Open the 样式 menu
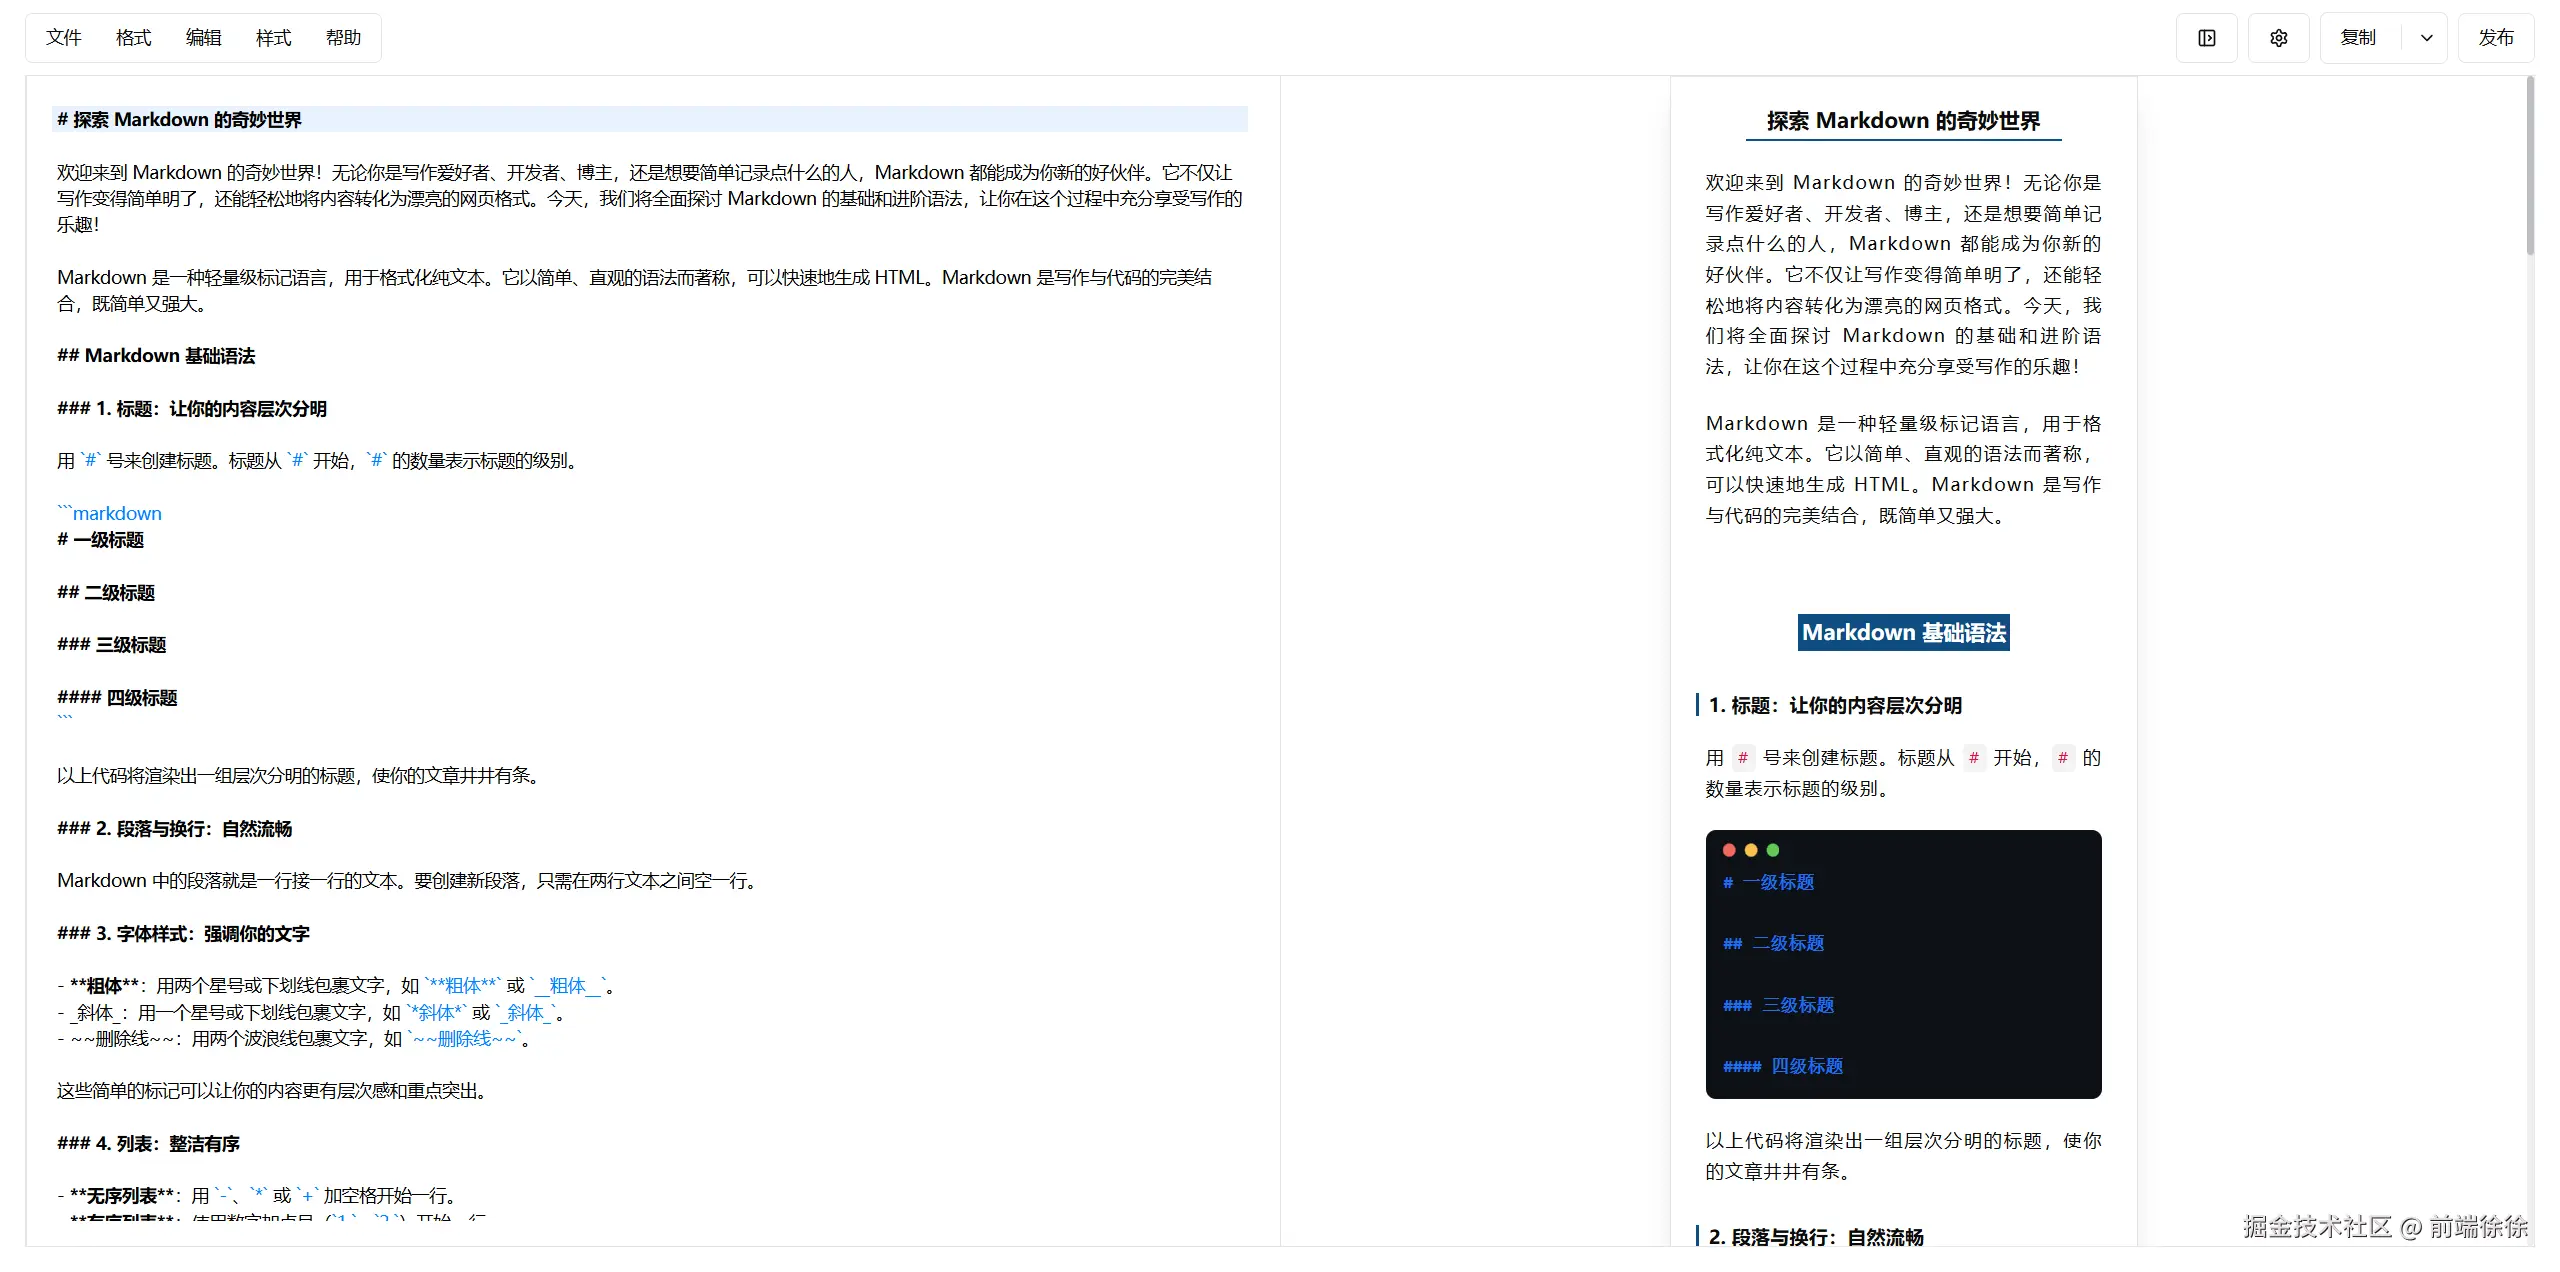2560x1272 pixels. (x=273, y=38)
